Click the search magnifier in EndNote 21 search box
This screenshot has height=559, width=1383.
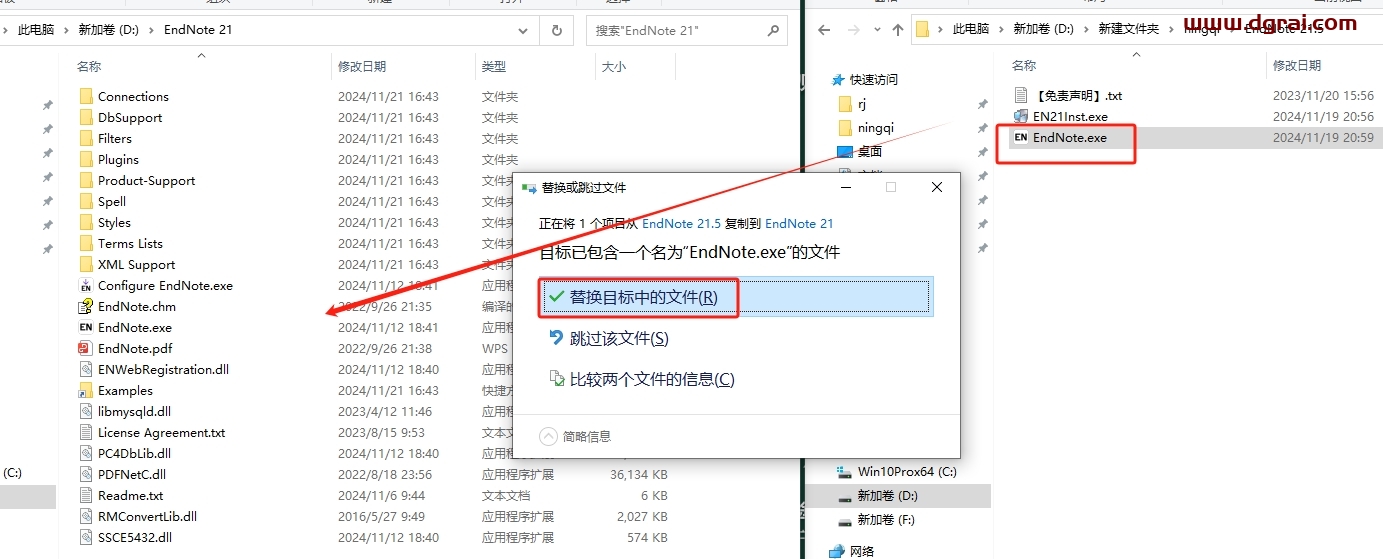(773, 31)
